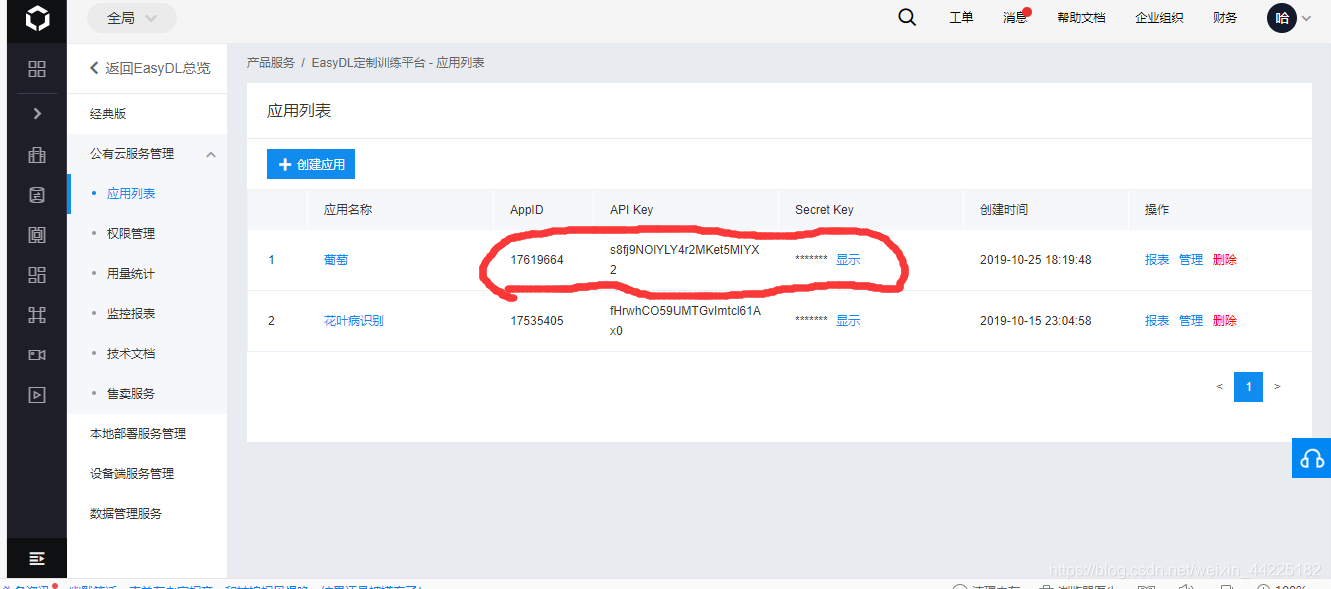This screenshot has width=1331, height=589.
Task: Open the search magnifier in top bar
Action: (907, 17)
